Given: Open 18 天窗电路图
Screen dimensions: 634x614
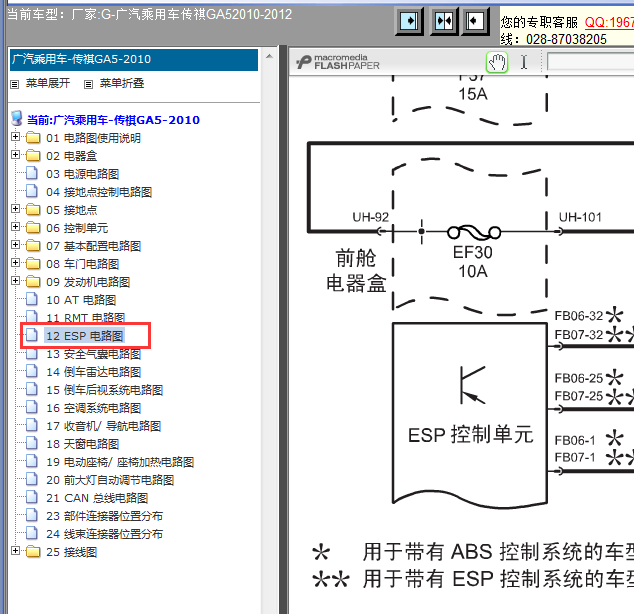Looking at the screenshot, I should click(82, 444).
